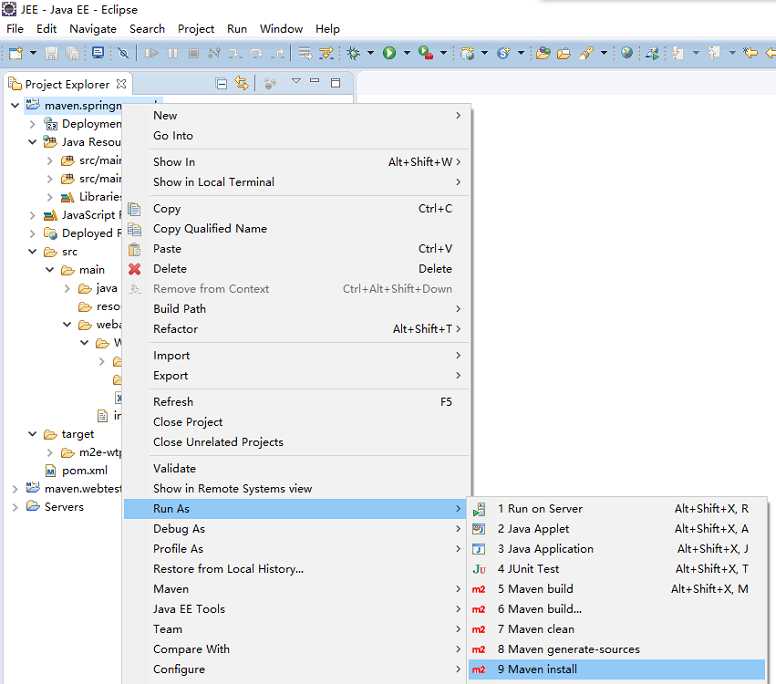
Task: Collapse the target folder node
Action: coord(32,434)
